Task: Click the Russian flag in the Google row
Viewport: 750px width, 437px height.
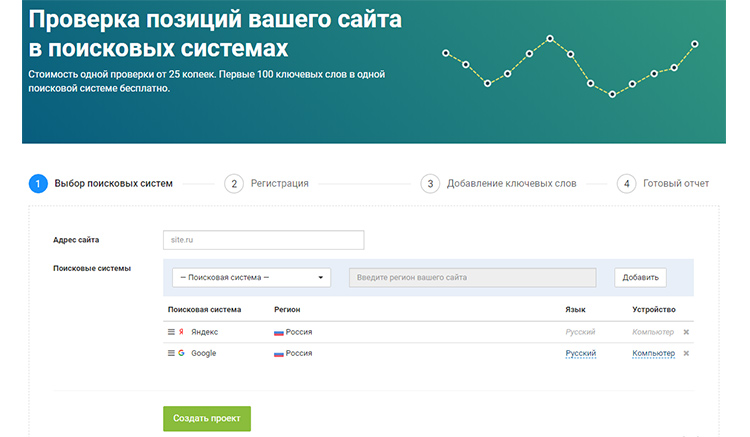Action: 279,353
